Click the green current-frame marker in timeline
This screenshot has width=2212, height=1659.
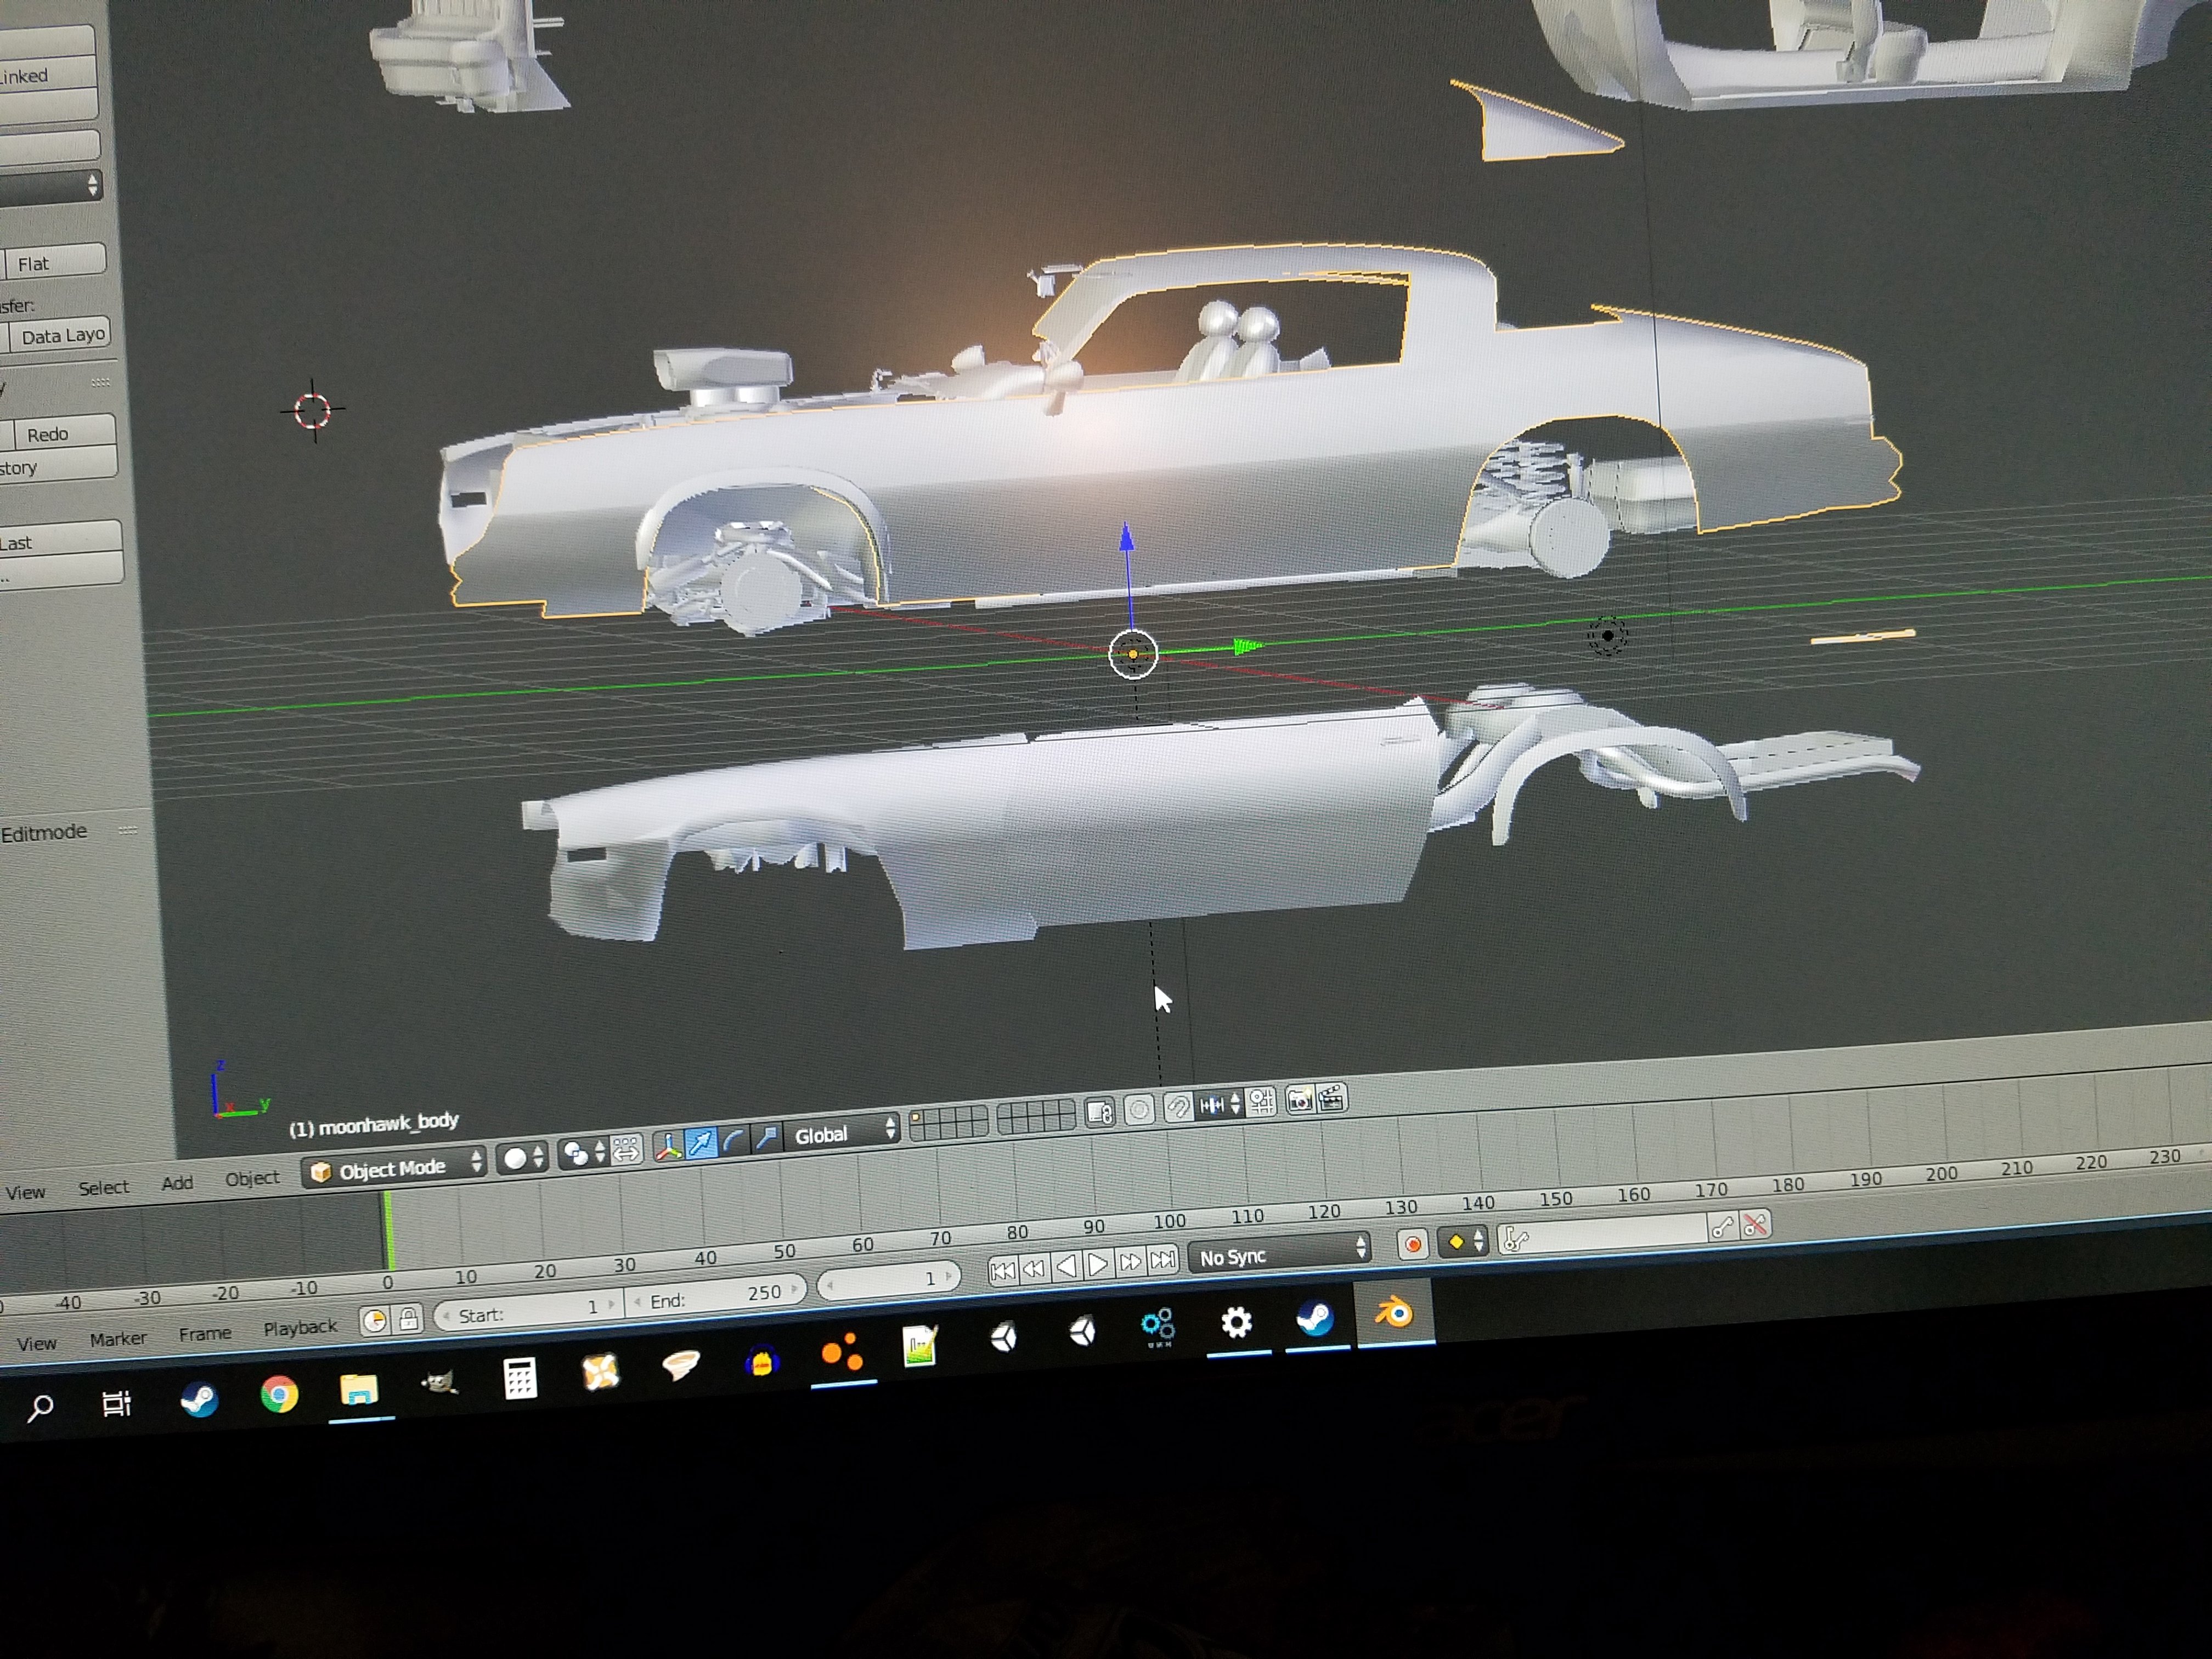click(388, 1232)
